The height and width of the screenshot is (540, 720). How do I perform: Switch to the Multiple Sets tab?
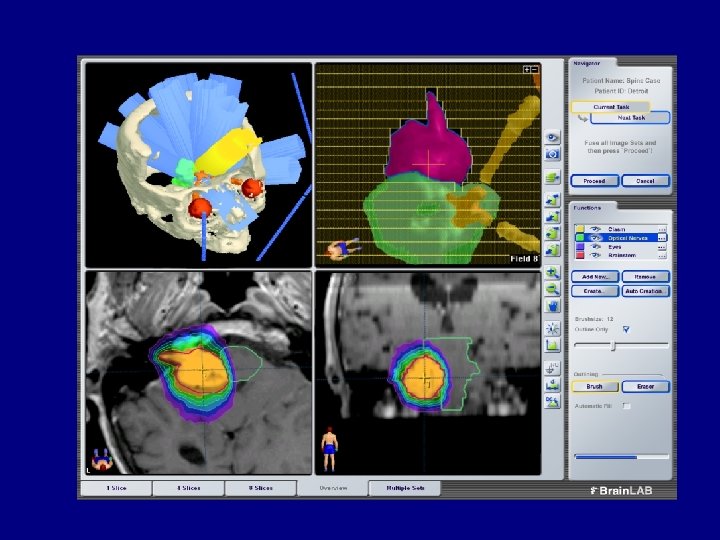pyautogui.click(x=405, y=488)
